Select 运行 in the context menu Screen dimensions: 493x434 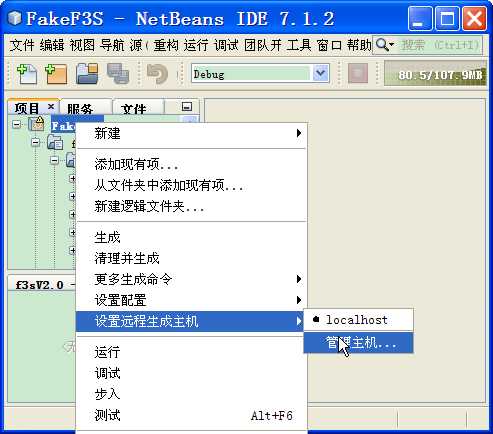coord(191,352)
